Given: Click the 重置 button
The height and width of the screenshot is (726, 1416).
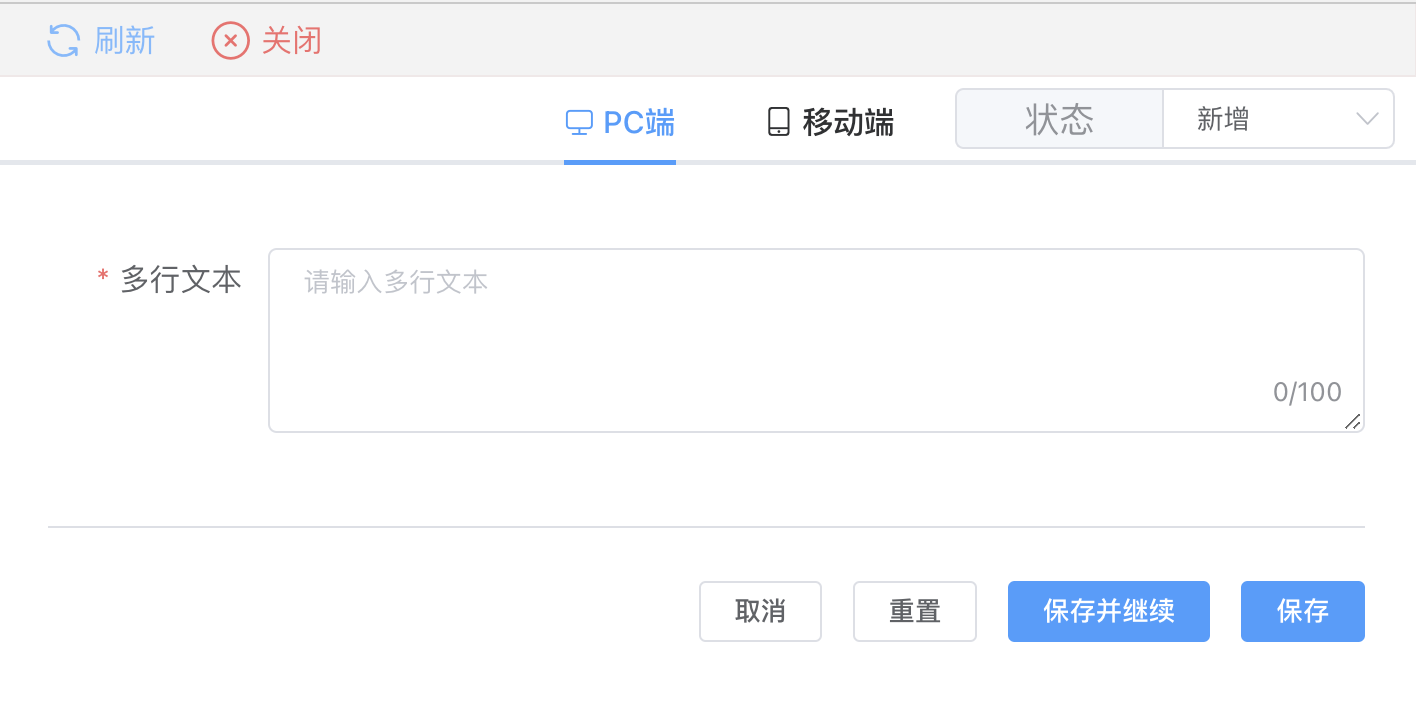Looking at the screenshot, I should click(915, 611).
